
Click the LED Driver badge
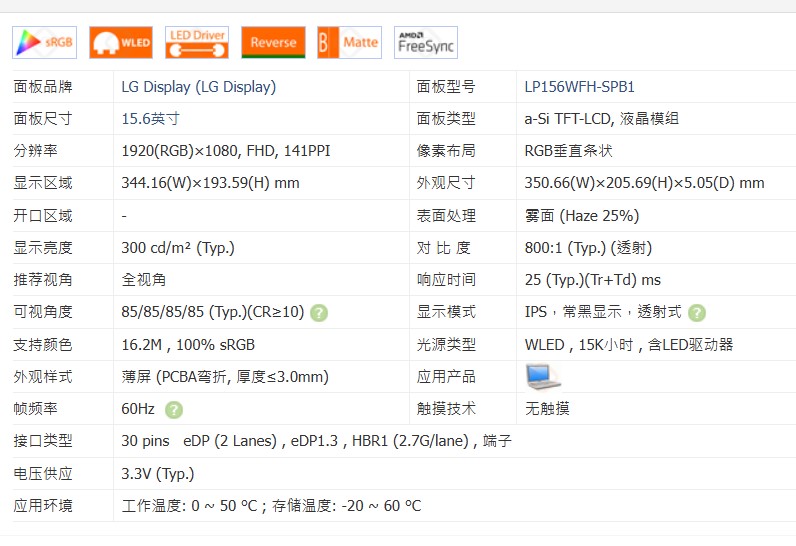coord(197,43)
